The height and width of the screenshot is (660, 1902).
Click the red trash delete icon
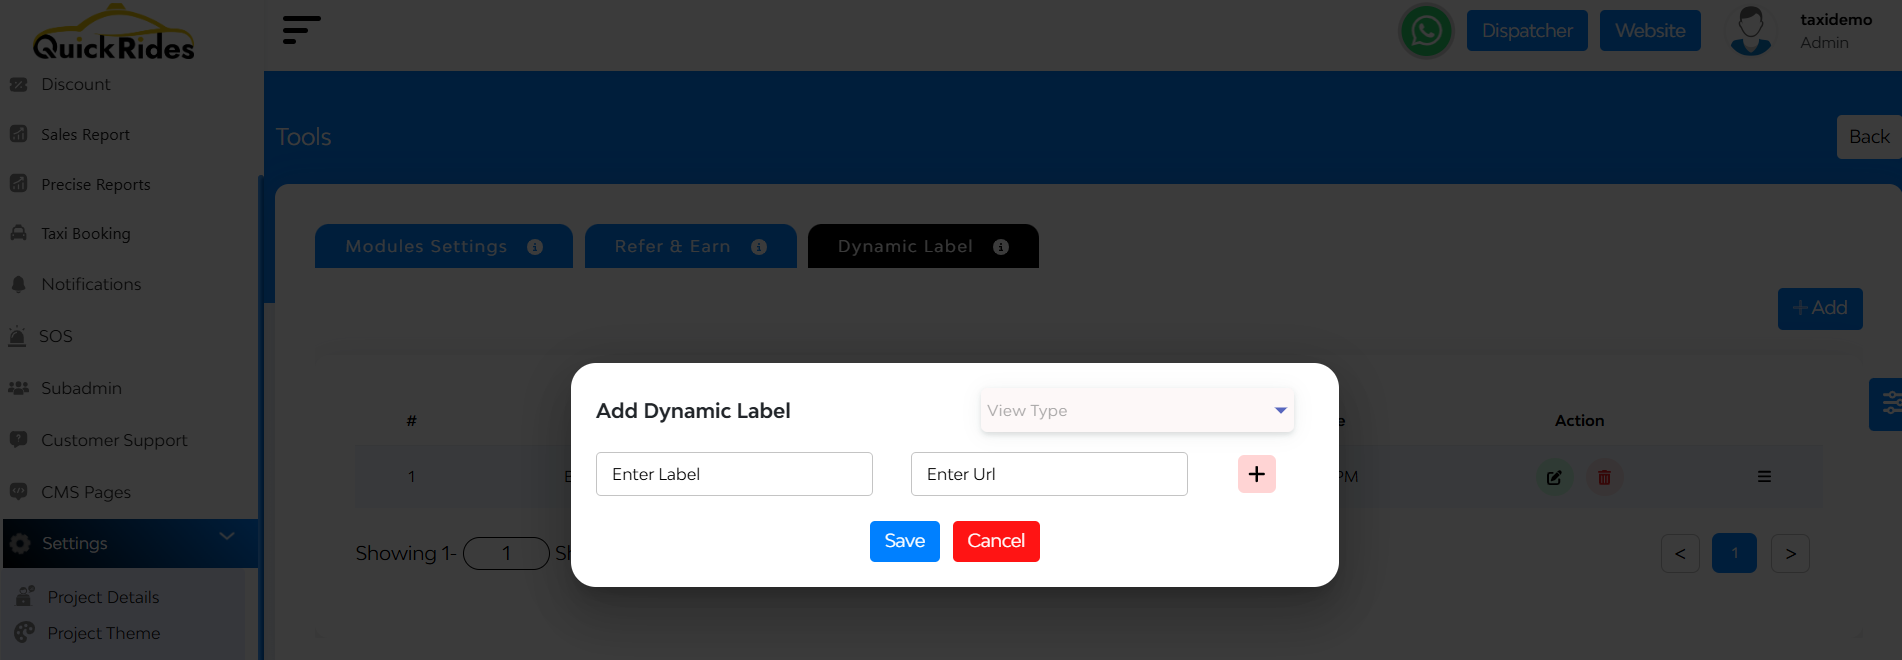[1604, 478]
